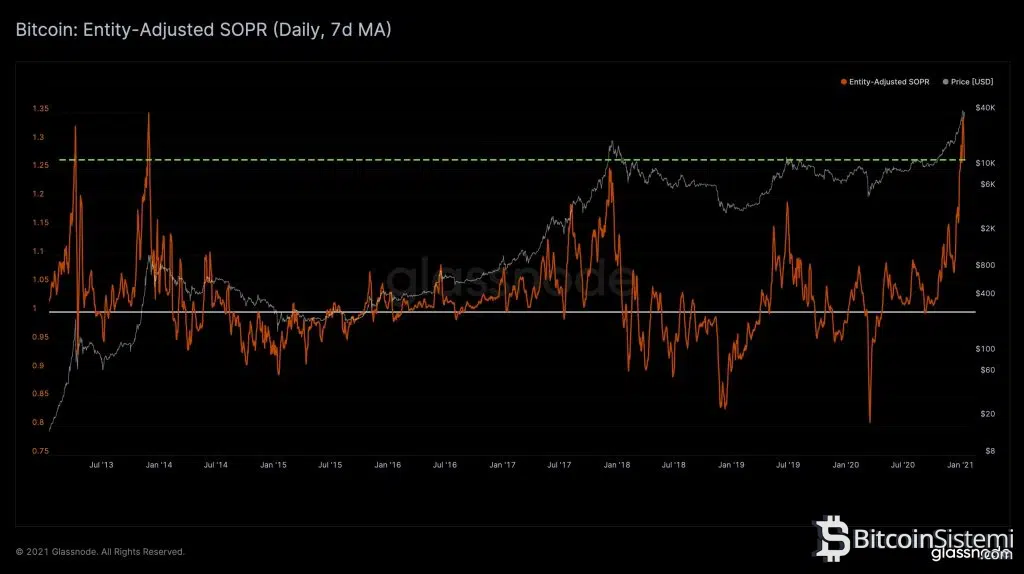Click the orange Entity-Adjusted SOPR legend dot
Screen dimensions: 1024x574
click(x=844, y=80)
